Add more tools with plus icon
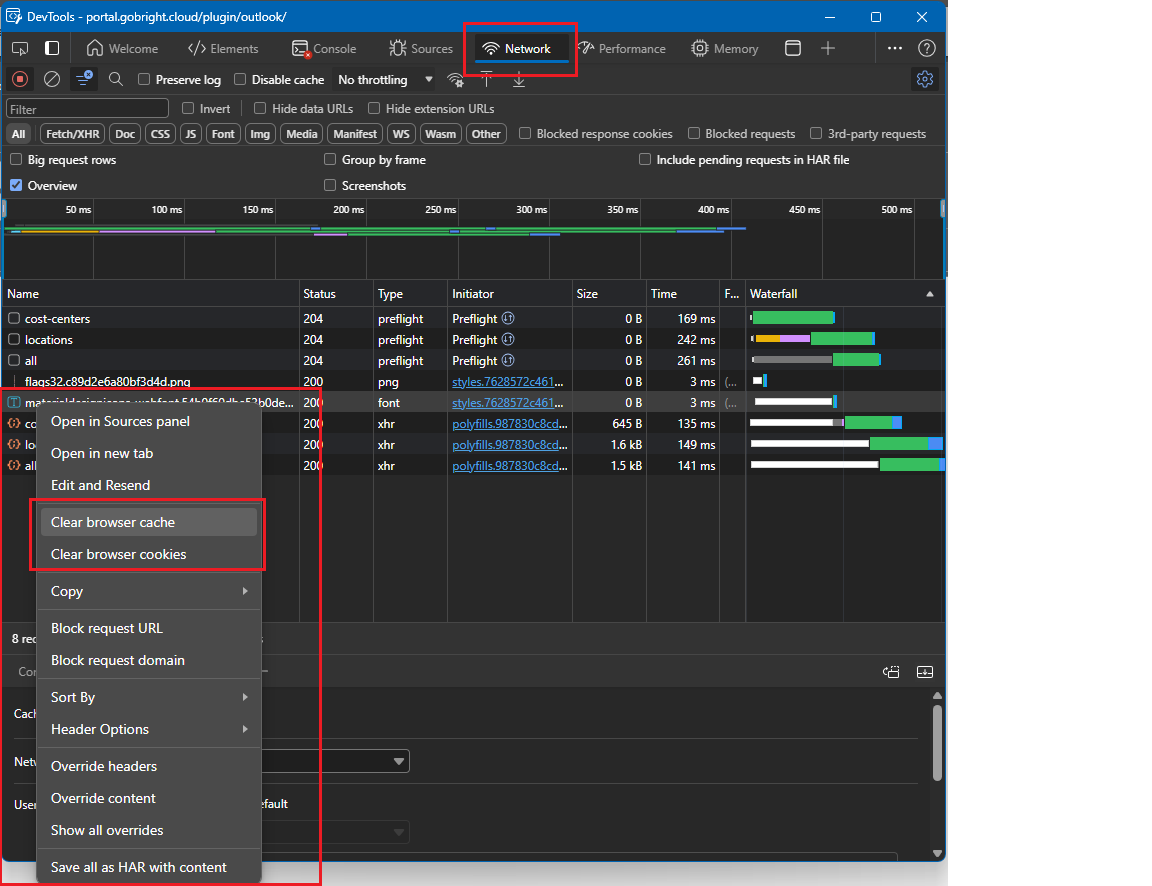Screen dimensions: 1152x886 tap(828, 48)
